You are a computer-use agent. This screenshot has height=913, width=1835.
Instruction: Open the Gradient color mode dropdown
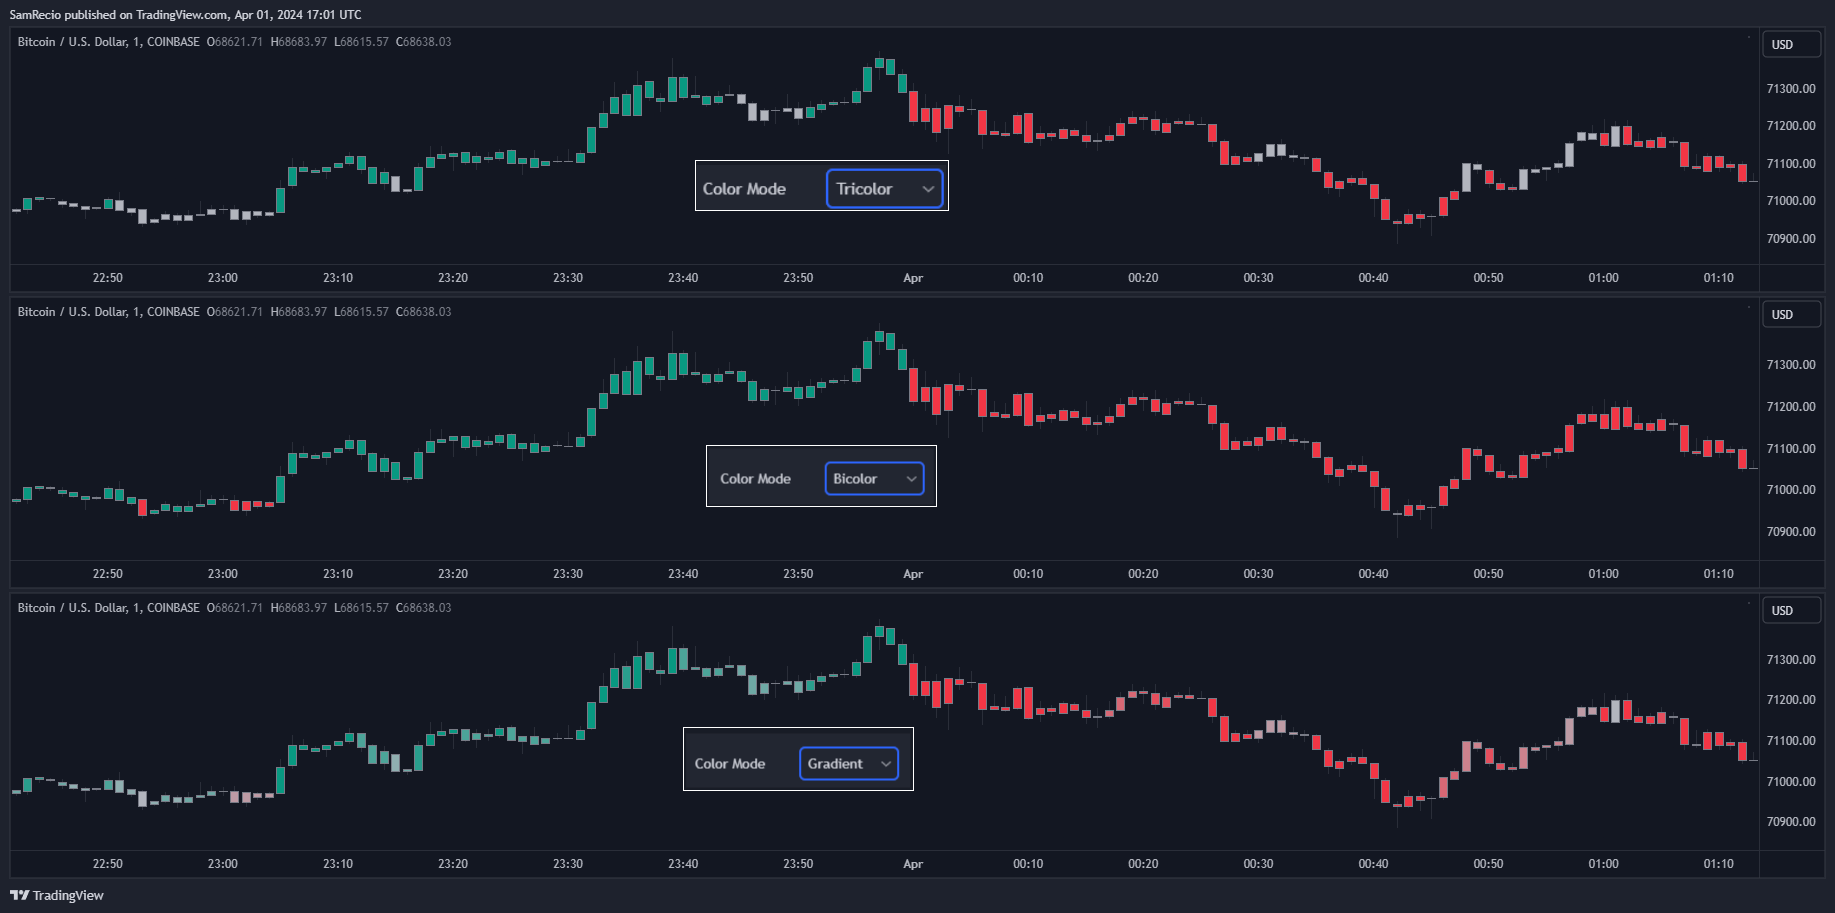pos(849,764)
